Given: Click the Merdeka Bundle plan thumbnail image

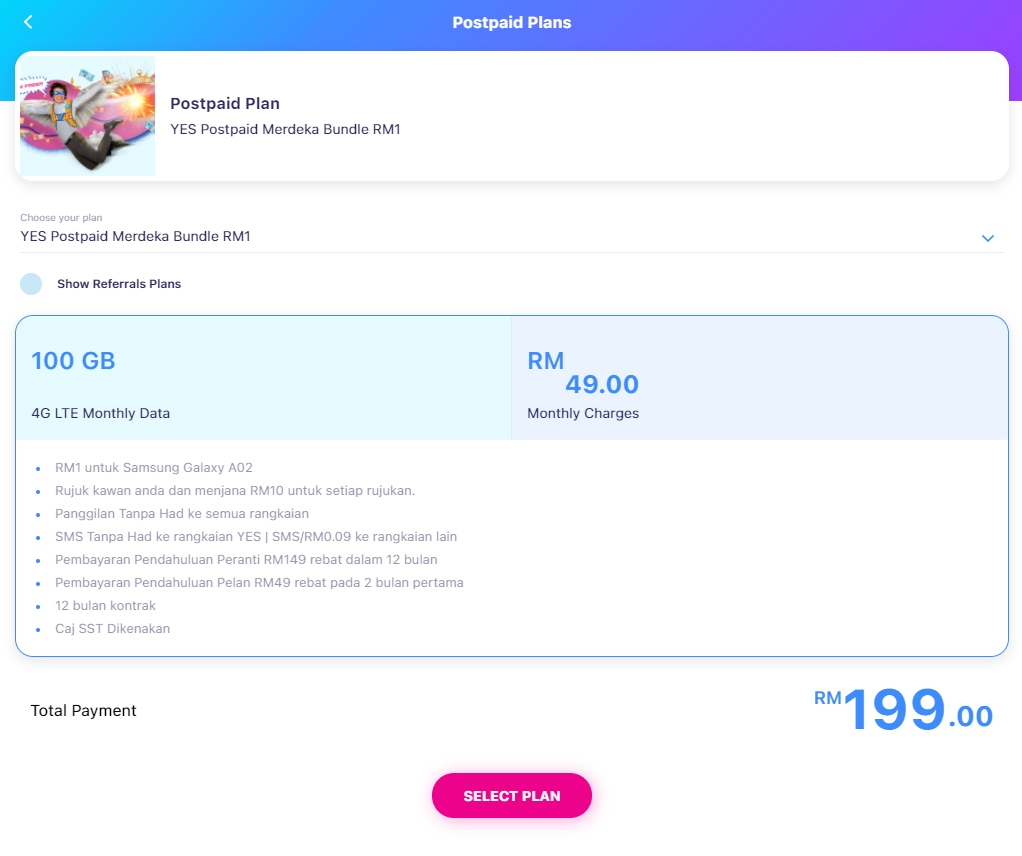Looking at the screenshot, I should click(88, 116).
